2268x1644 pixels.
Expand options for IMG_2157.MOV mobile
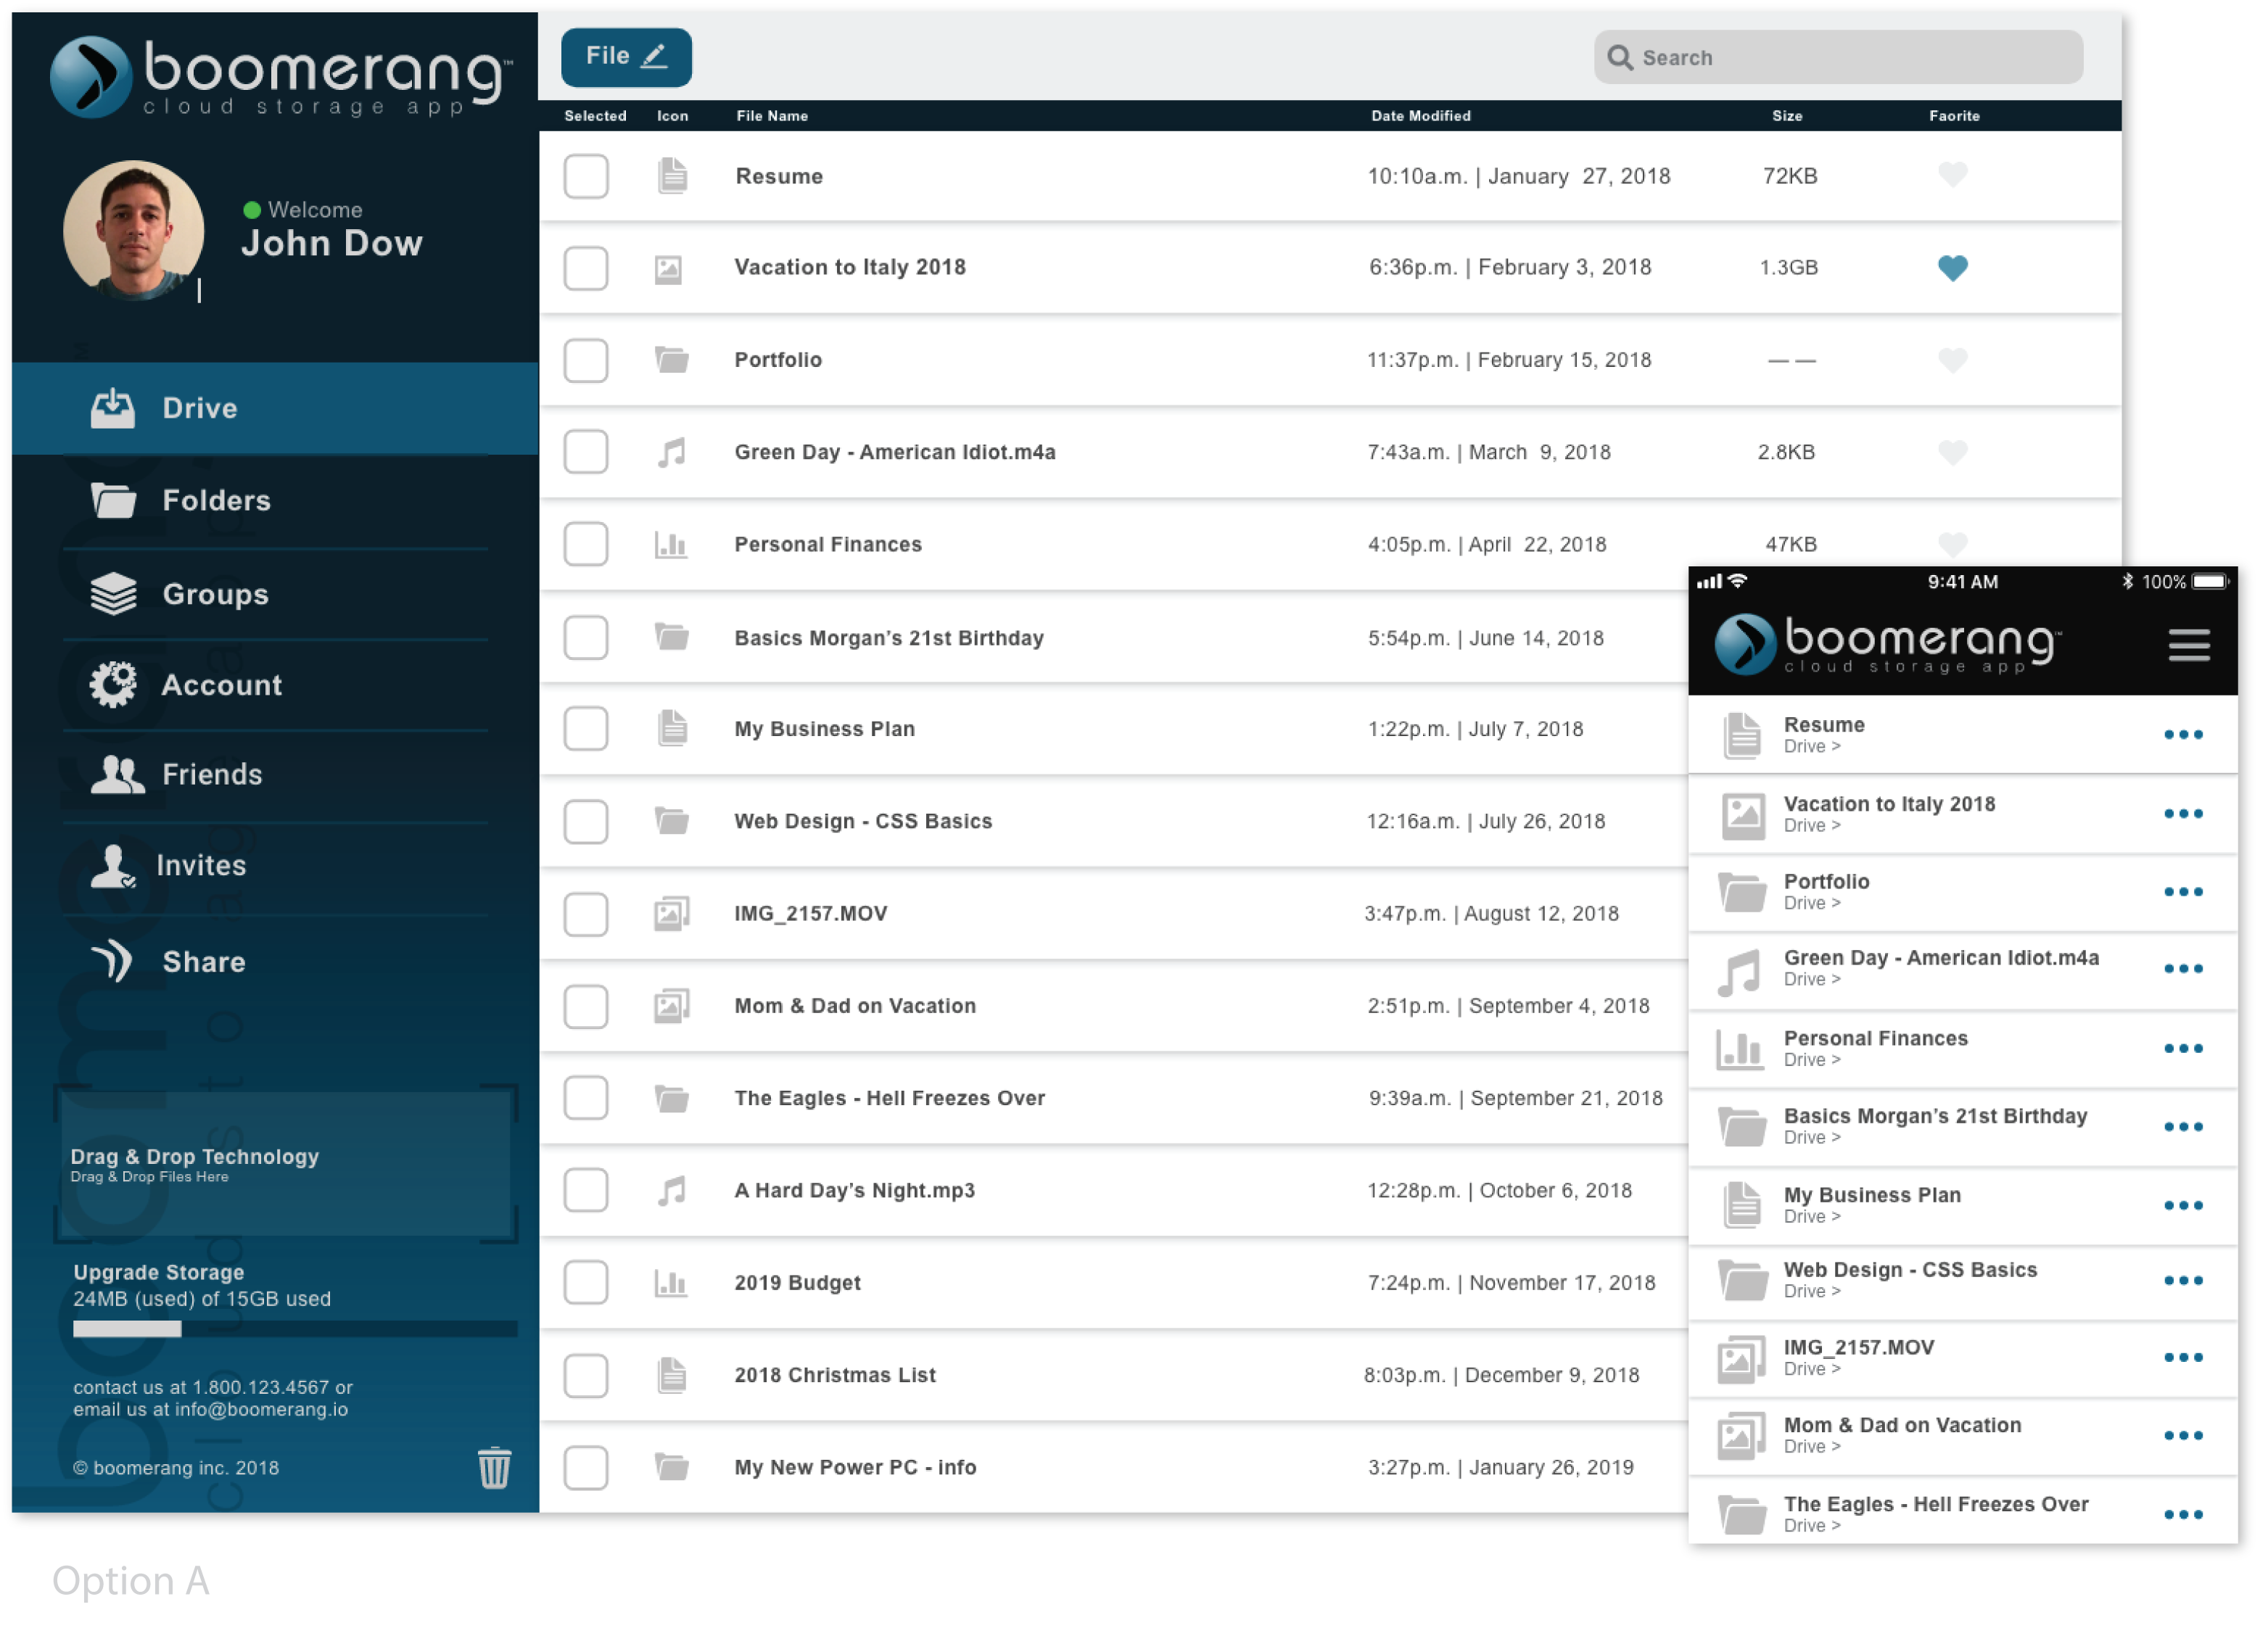pos(2189,1355)
